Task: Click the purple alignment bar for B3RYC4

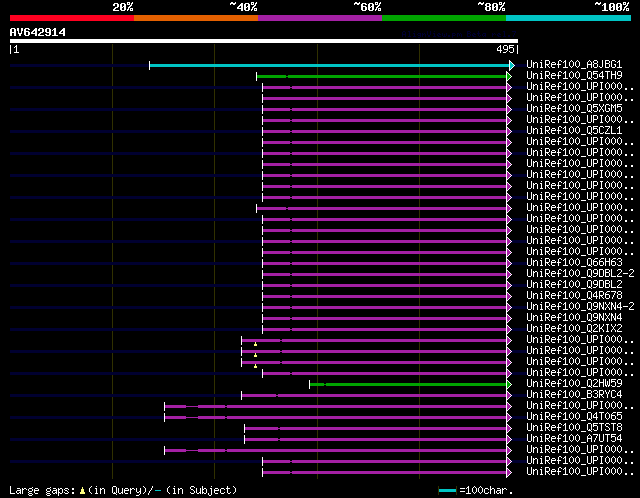Action: coord(374,396)
